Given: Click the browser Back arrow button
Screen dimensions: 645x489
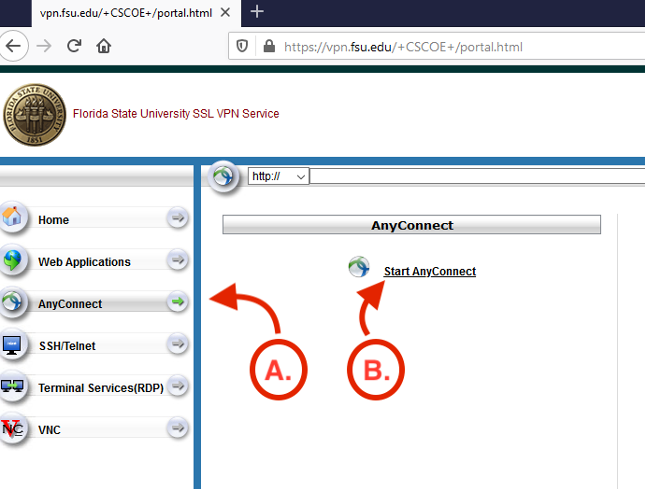Looking at the screenshot, I should tap(13, 46).
